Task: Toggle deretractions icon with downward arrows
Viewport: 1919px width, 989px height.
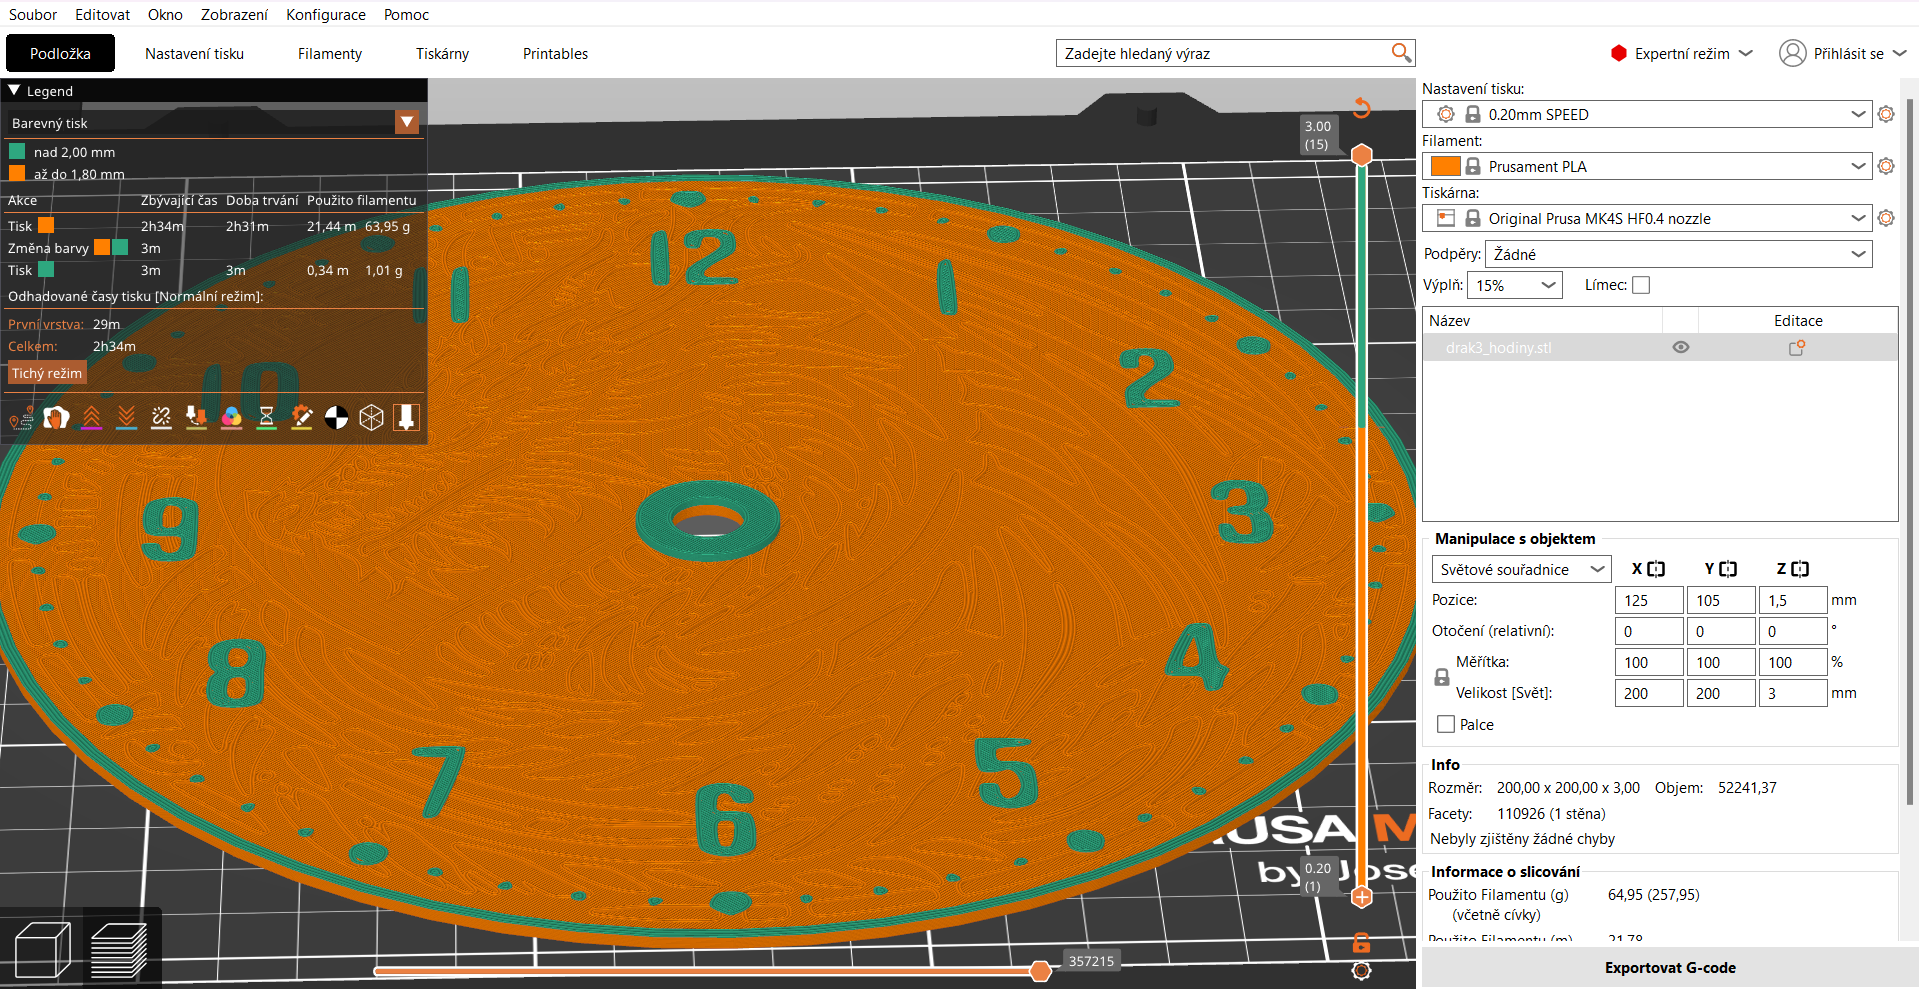Action: point(126,418)
